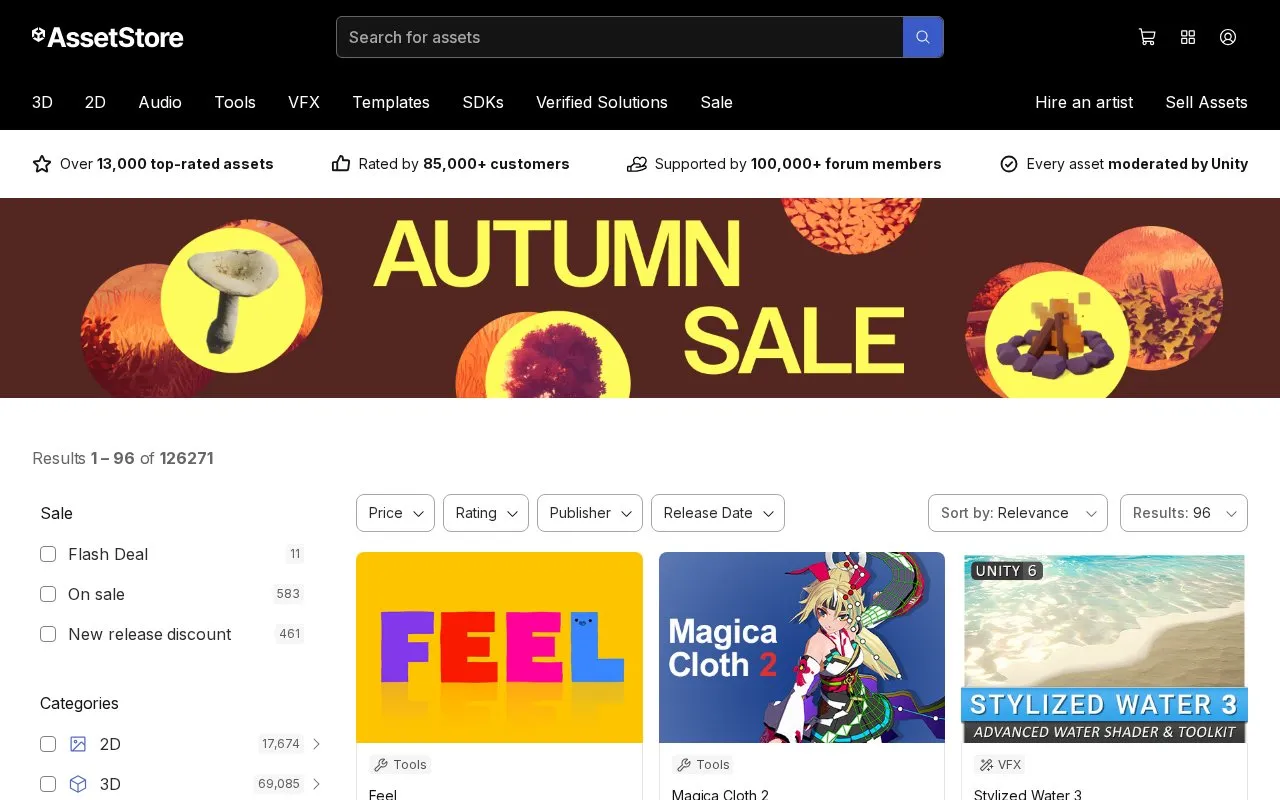Open the Stylized Water 3 thumbnail
This screenshot has height=800, width=1280.
pos(1104,647)
